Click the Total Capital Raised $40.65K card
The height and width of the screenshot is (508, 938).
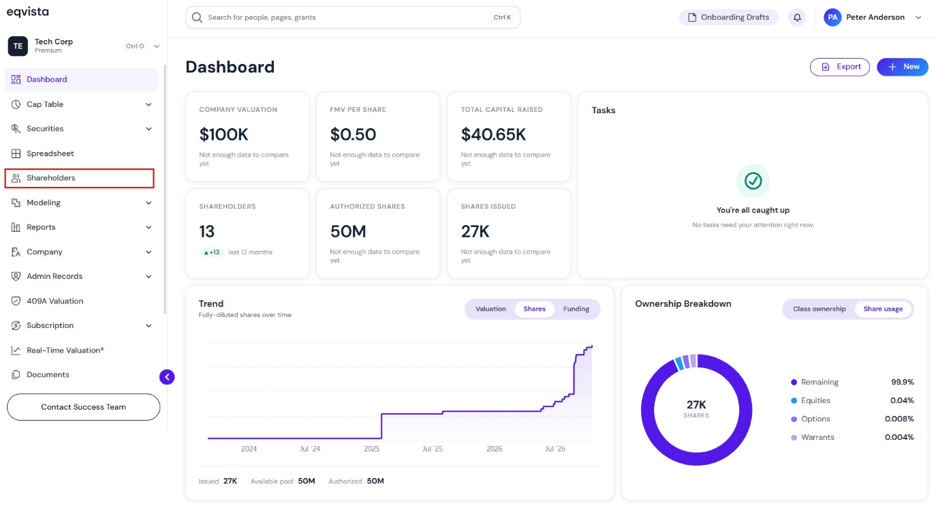point(509,136)
